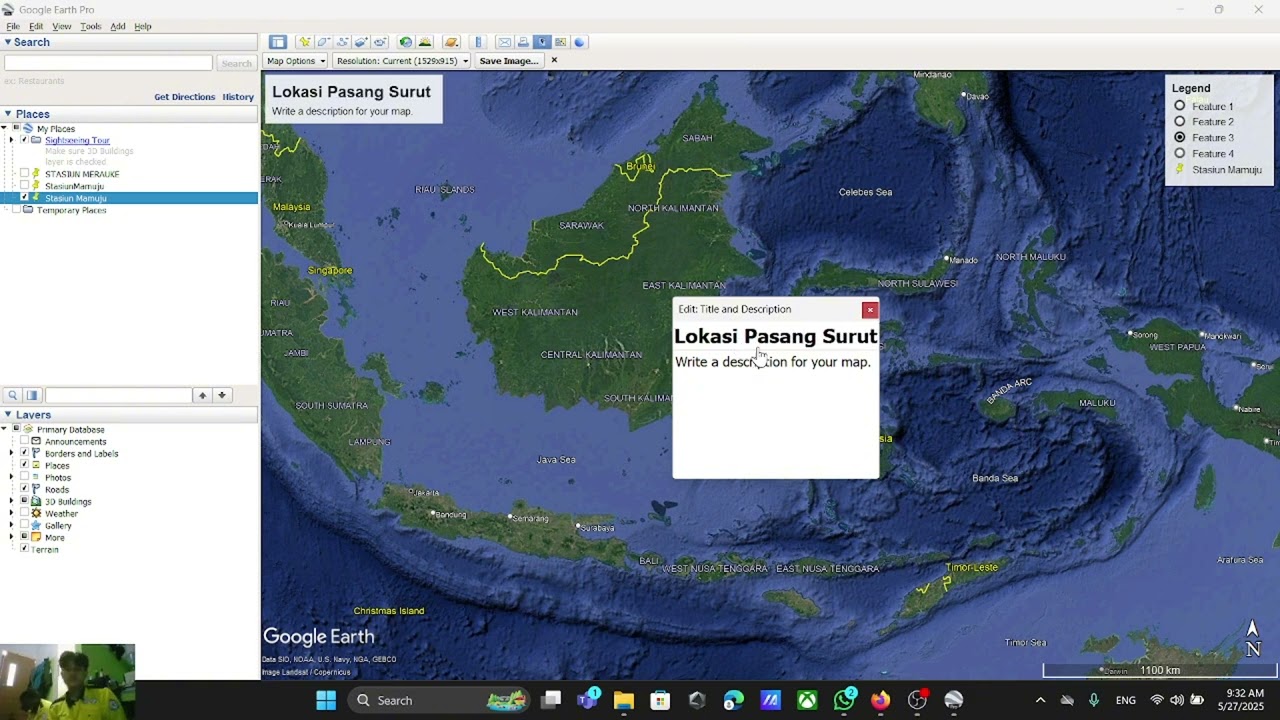This screenshot has width=1280, height=720.
Task: Expand the Borders and Labels layer
Action: coord(12,453)
